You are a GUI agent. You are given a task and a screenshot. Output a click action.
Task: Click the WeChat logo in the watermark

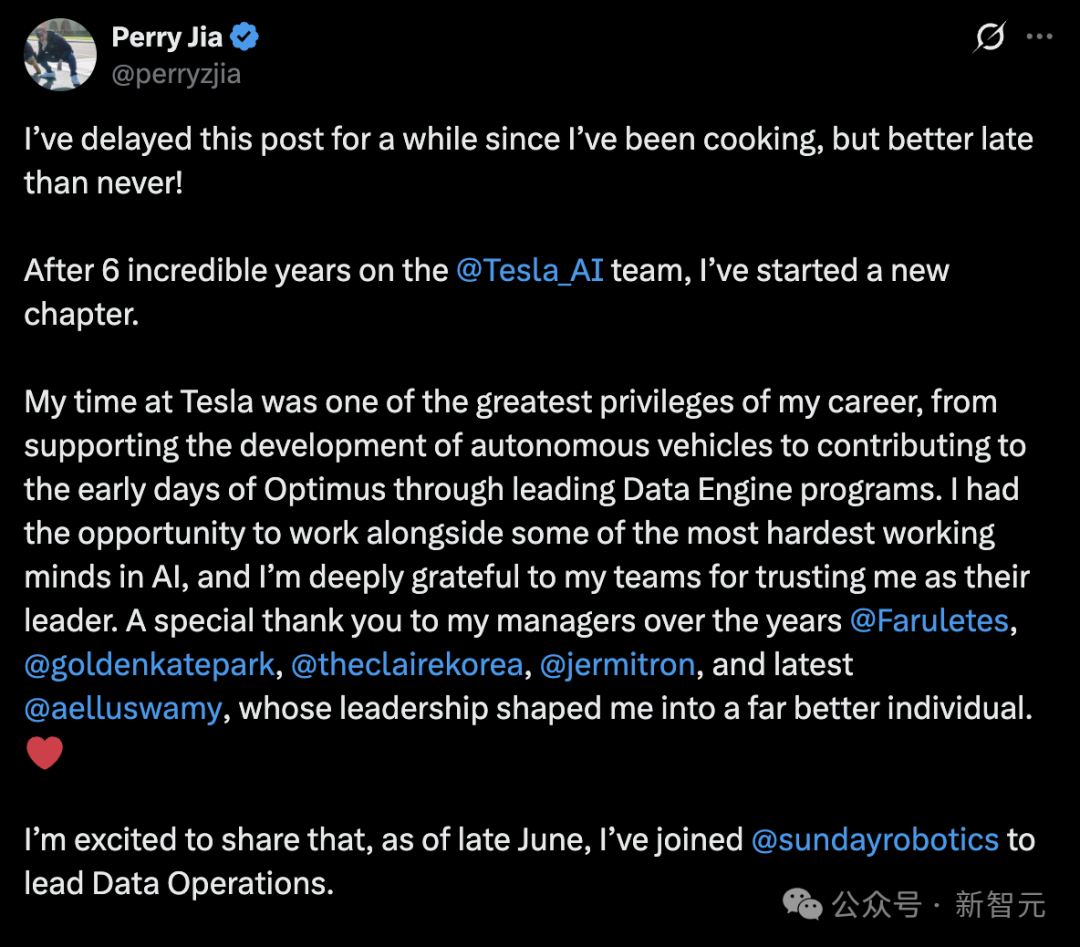click(802, 905)
